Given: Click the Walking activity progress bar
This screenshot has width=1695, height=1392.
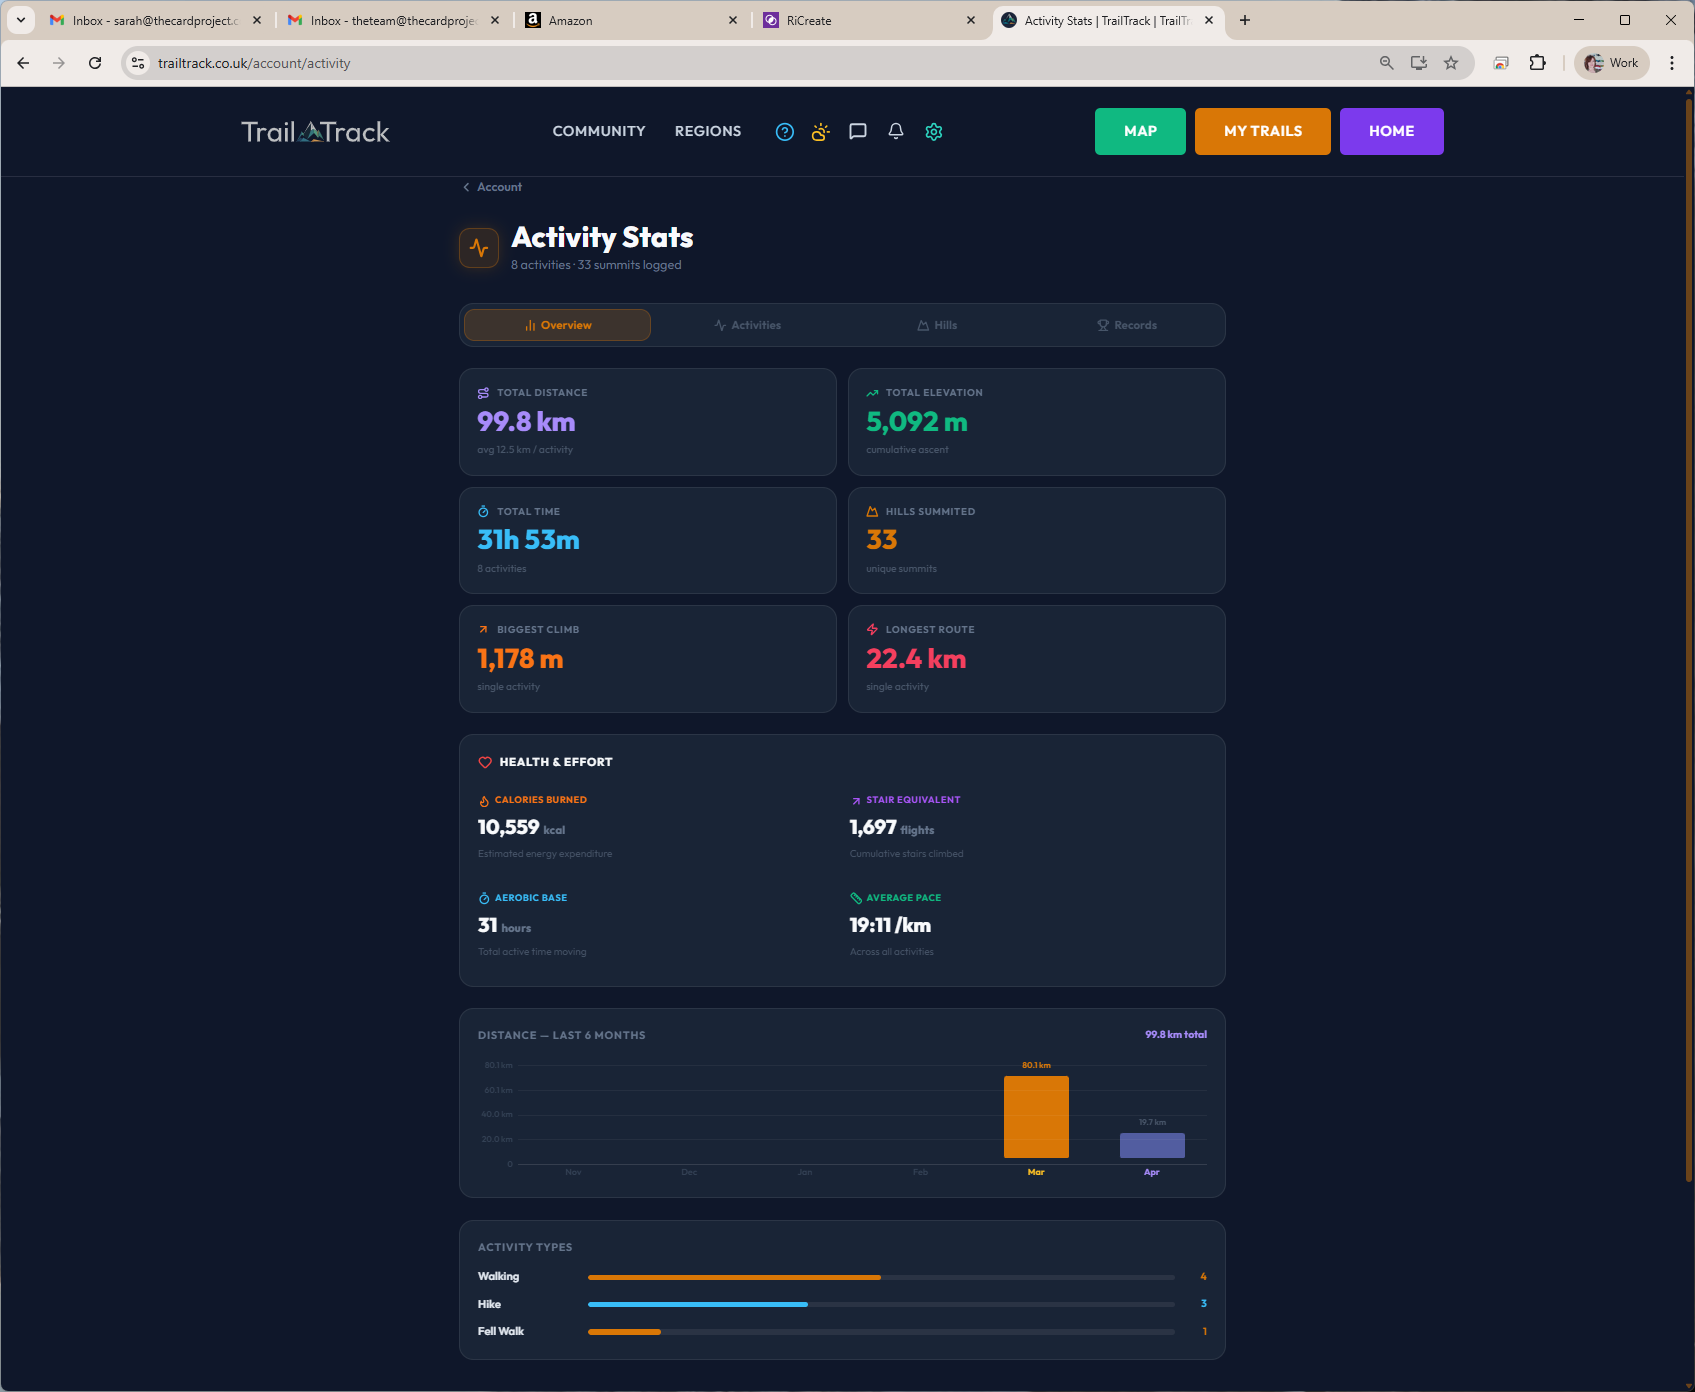Looking at the screenshot, I should pyautogui.click(x=881, y=1277).
